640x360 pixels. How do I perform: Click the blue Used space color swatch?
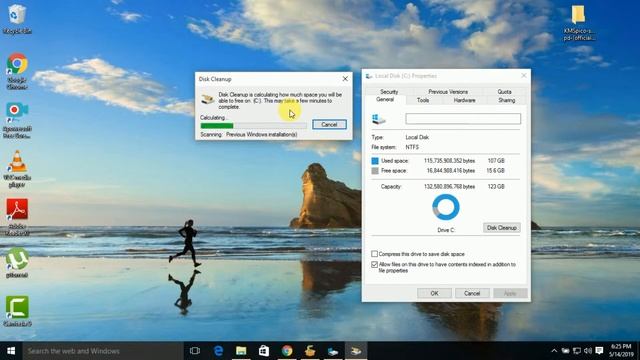coord(375,161)
